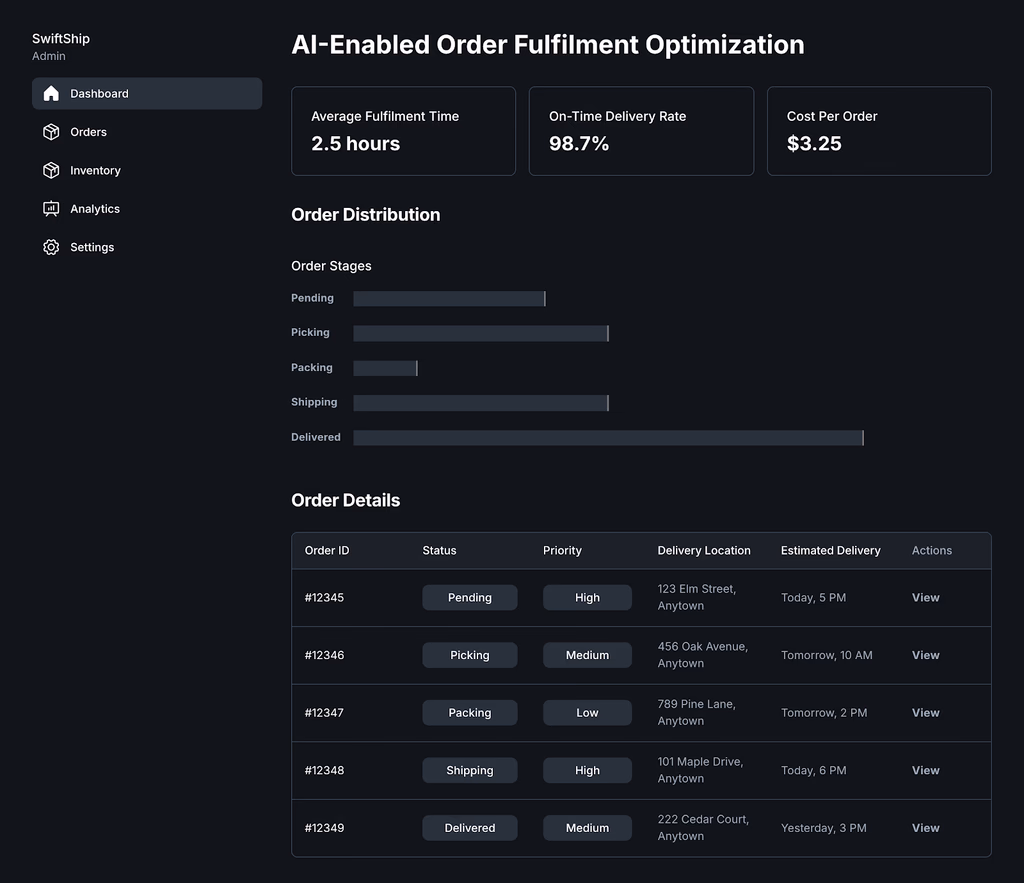The height and width of the screenshot is (883, 1024).
Task: Click the Dashboard home icon
Action: click(51, 93)
